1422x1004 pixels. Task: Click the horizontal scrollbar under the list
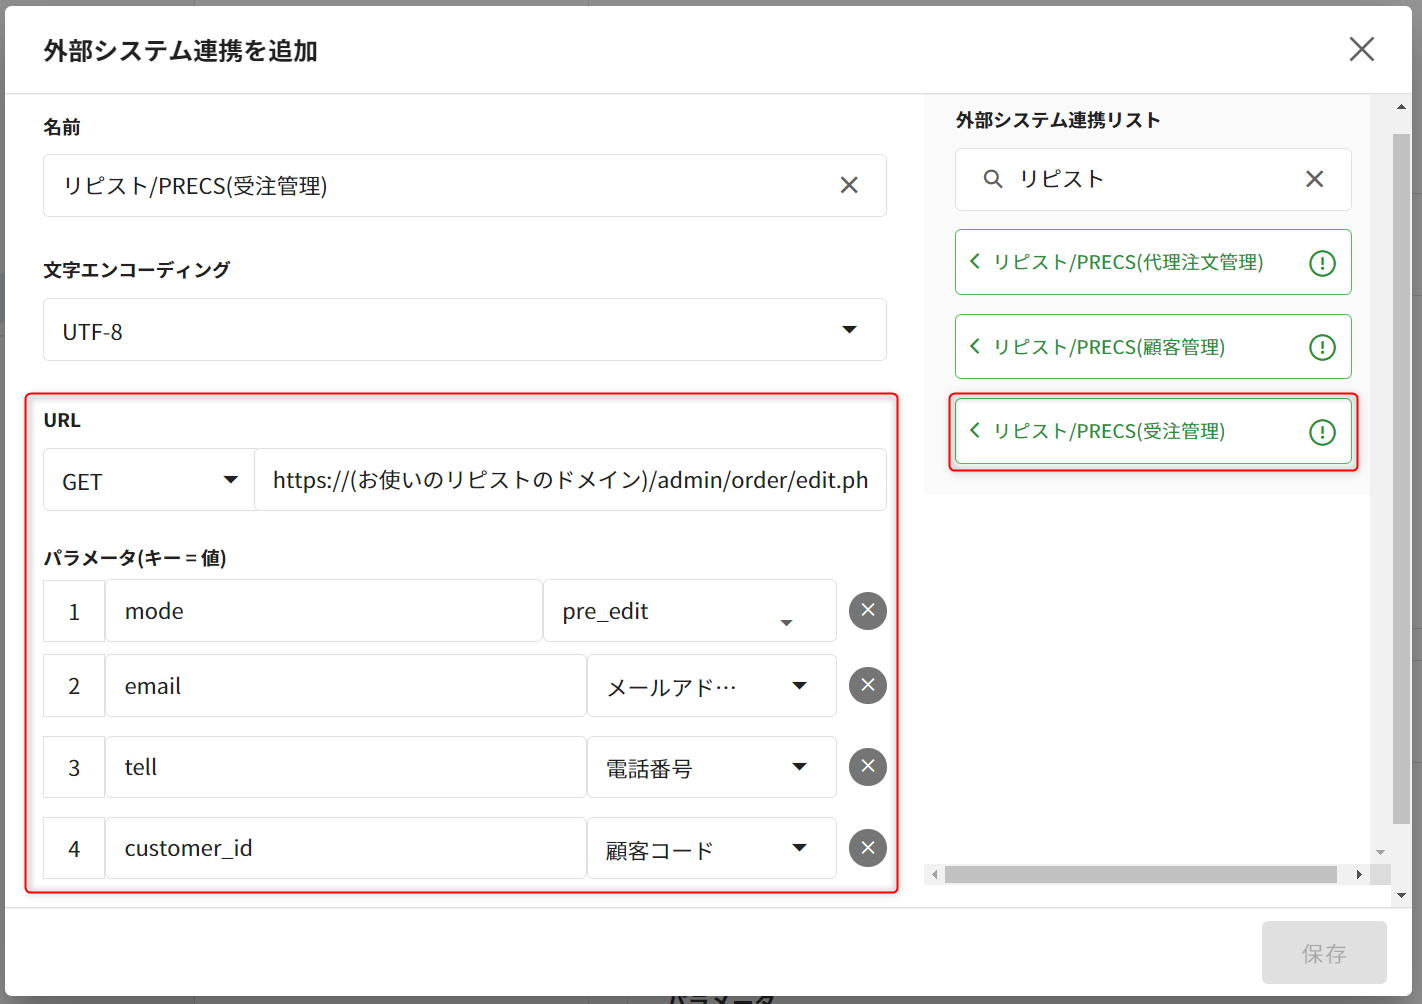1140,875
